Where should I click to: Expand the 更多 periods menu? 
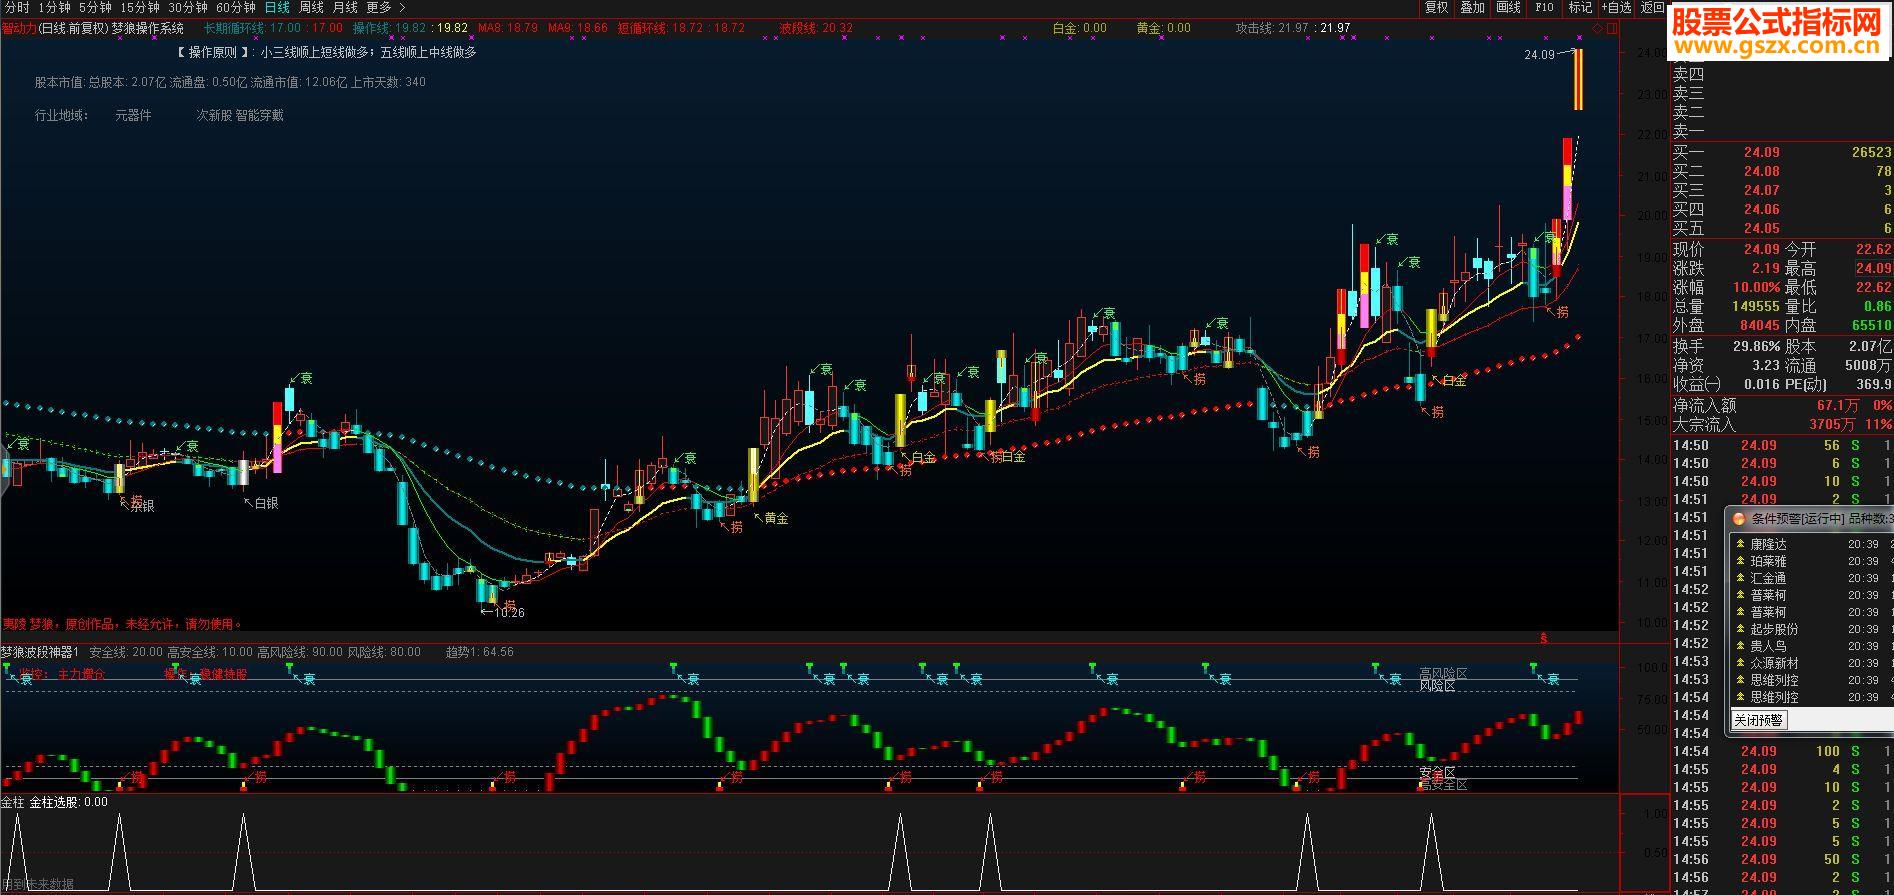pyautogui.click(x=386, y=8)
